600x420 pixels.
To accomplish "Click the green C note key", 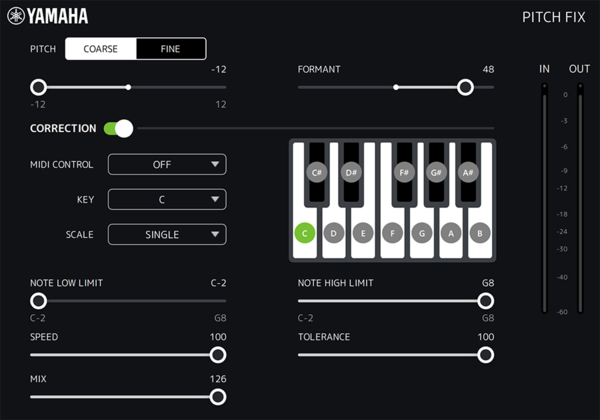I will coord(305,233).
